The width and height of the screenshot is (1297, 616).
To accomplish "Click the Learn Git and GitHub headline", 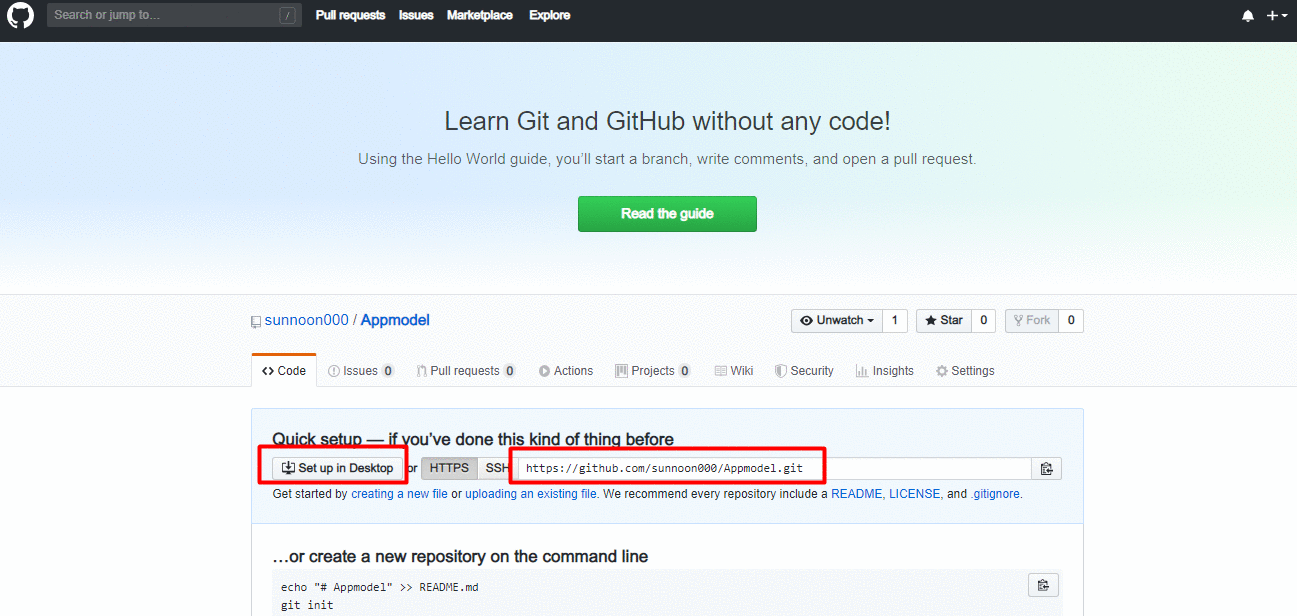I will point(667,122).
